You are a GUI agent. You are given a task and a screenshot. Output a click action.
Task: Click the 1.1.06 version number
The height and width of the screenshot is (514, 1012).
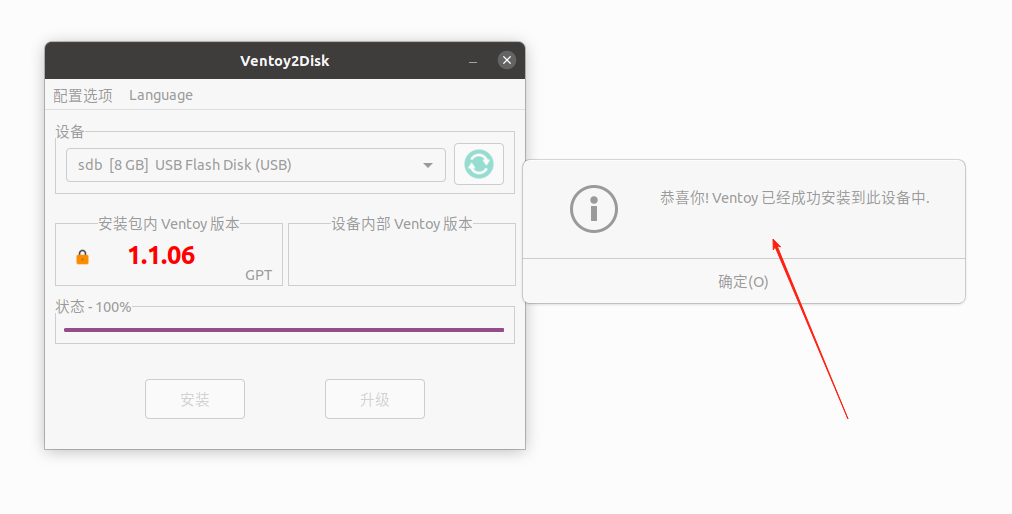click(x=161, y=256)
